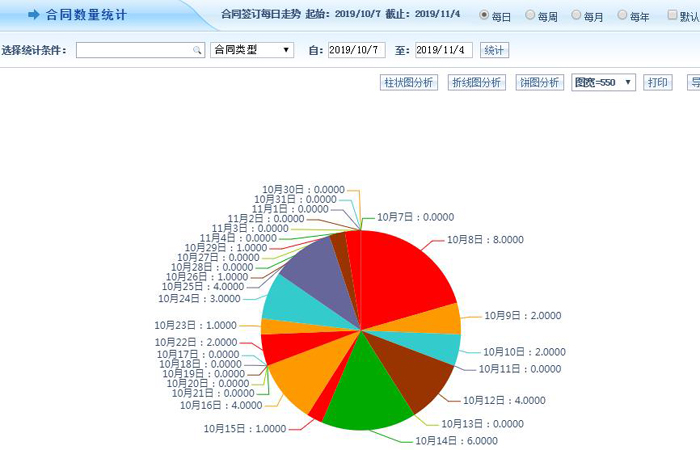Click the 打印 print button
The width and height of the screenshot is (700, 450).
pos(657,82)
